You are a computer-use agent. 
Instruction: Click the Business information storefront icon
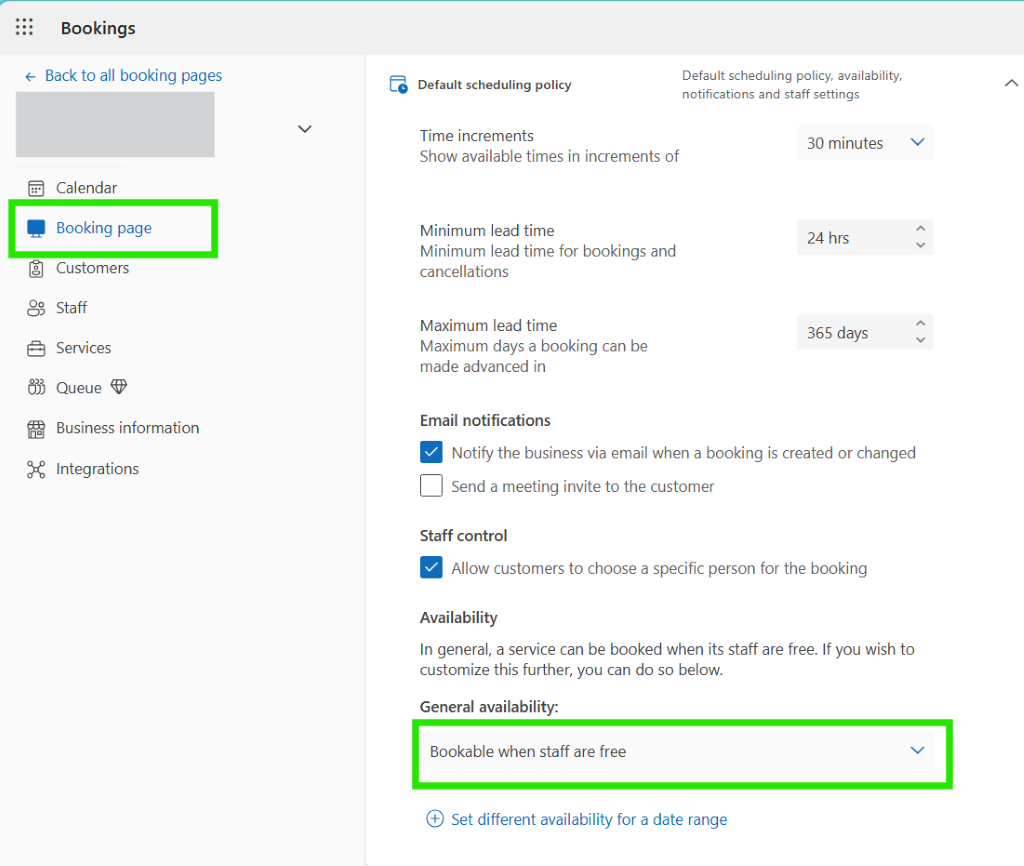pos(36,428)
